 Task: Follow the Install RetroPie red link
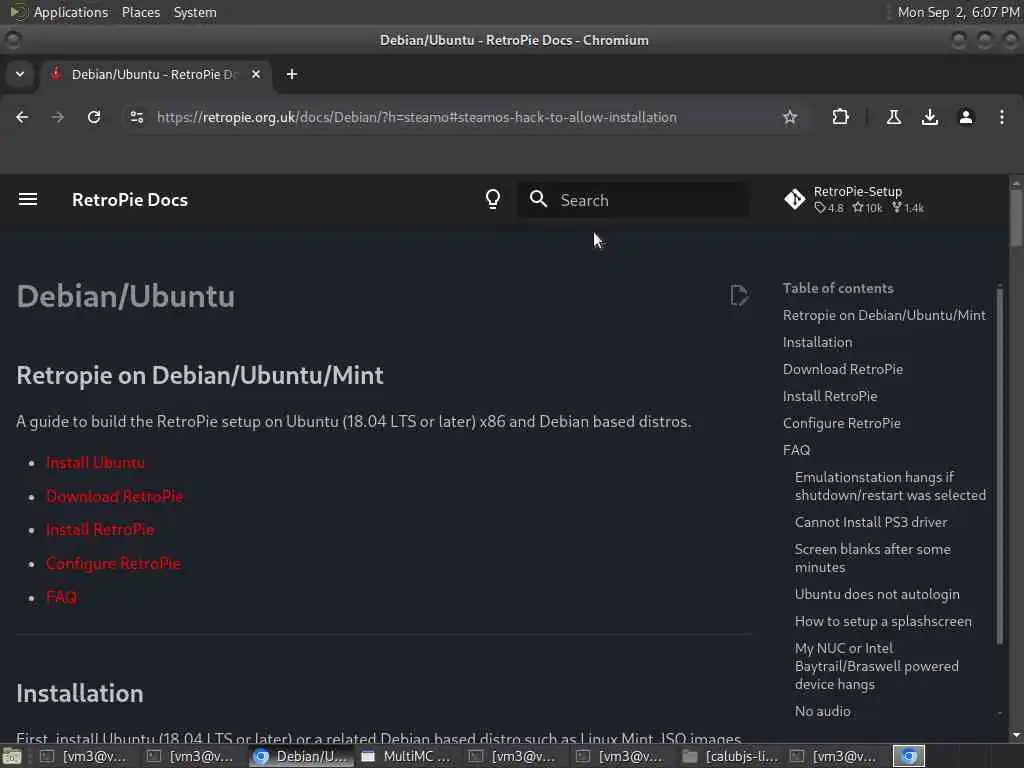100,530
